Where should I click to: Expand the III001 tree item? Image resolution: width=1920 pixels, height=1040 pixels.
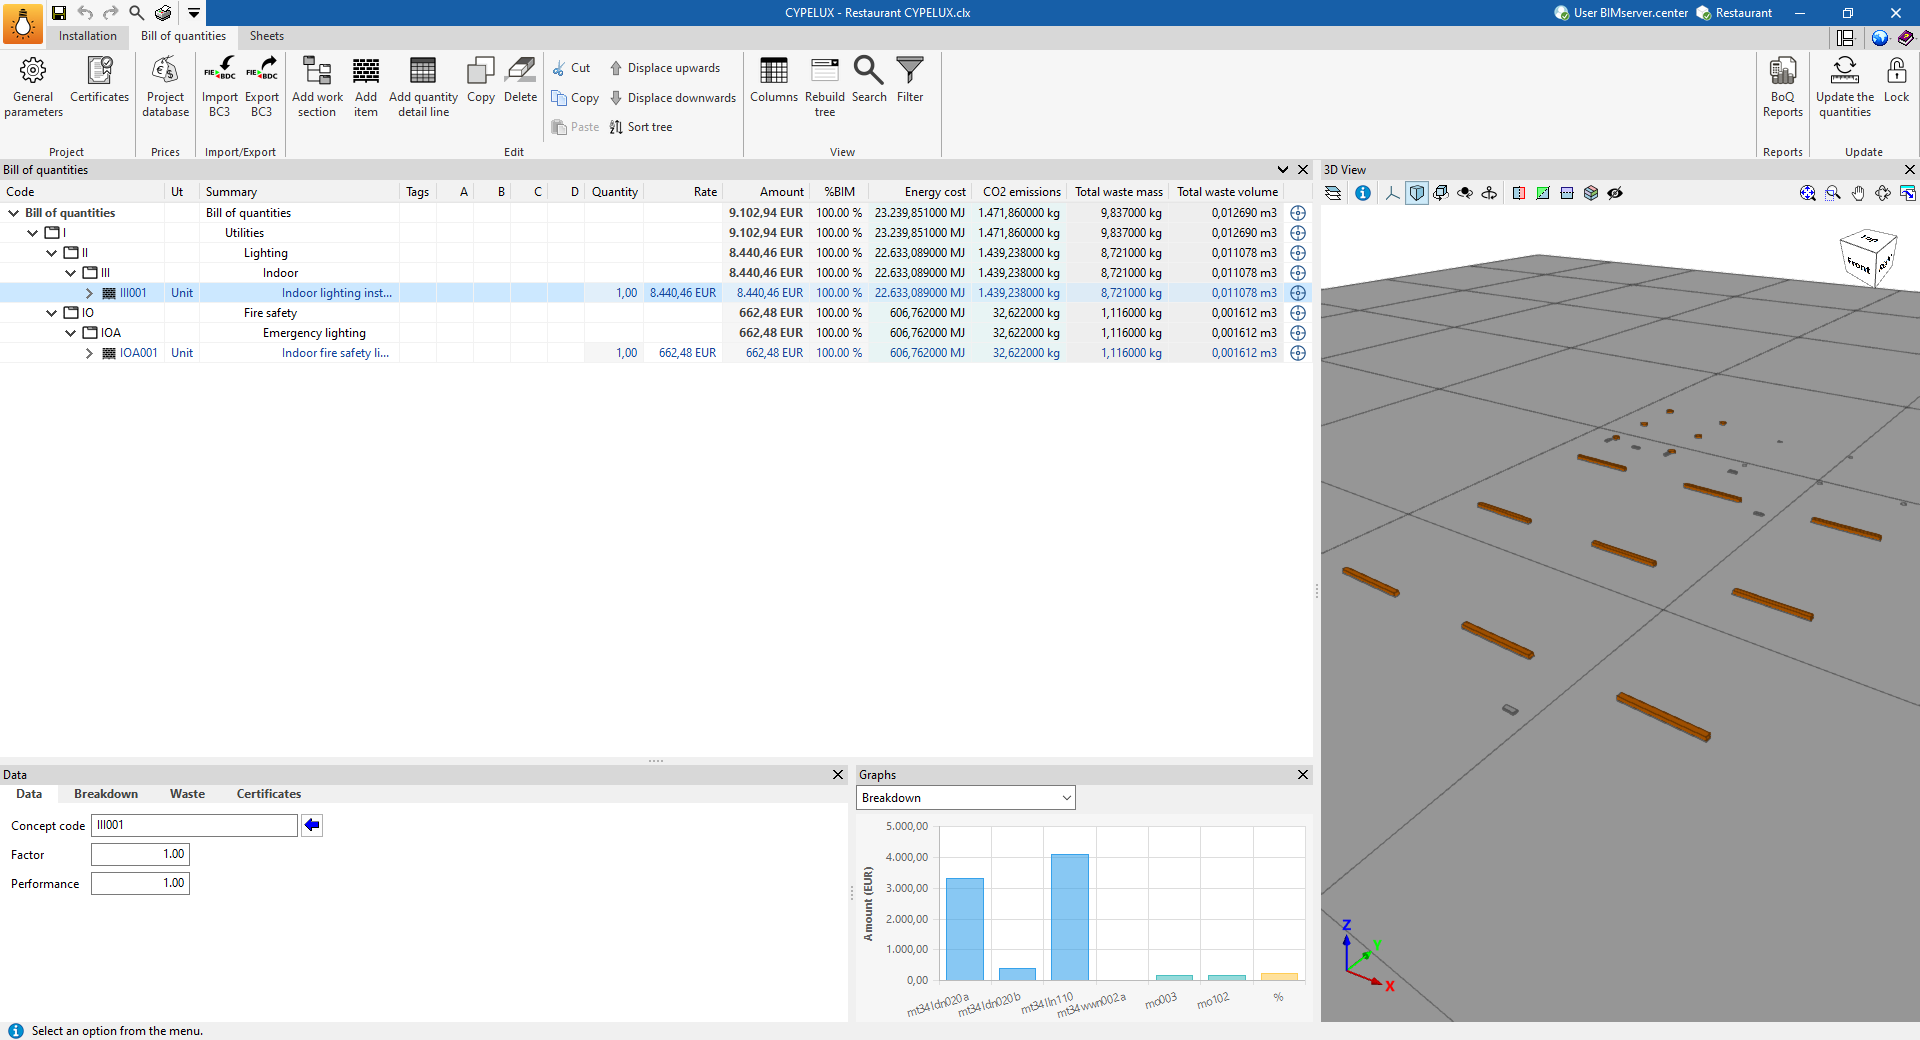[x=89, y=293]
